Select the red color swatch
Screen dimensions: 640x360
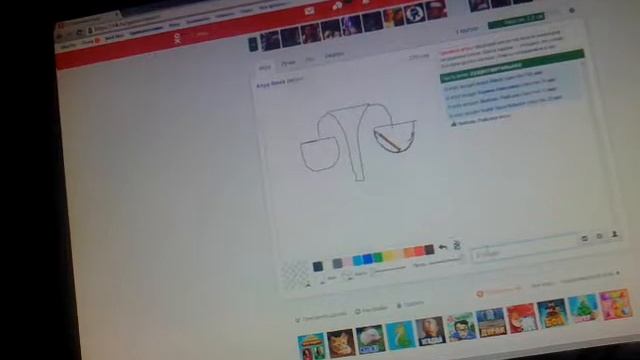click(419, 251)
